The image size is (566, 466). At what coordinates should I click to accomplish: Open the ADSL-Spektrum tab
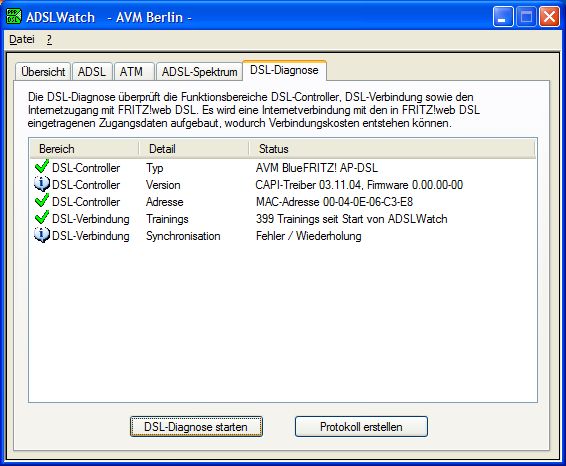[199, 71]
